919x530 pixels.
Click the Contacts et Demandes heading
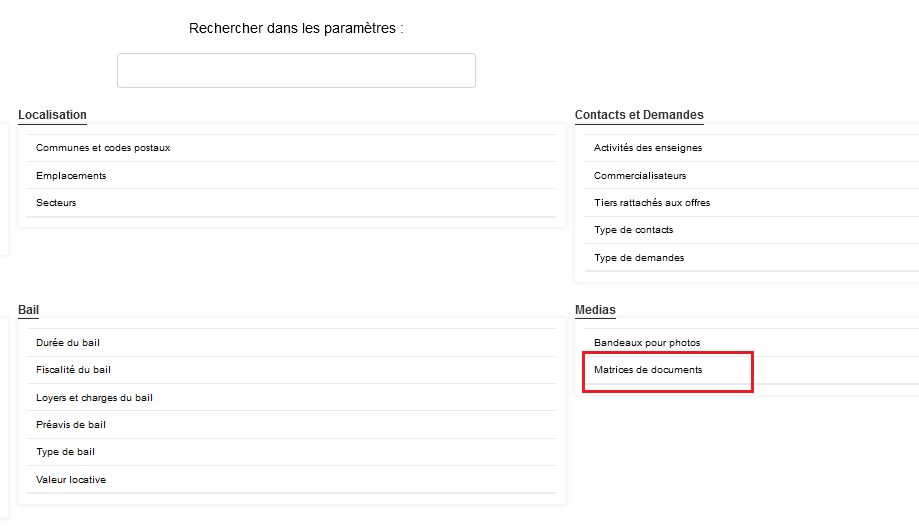coord(639,115)
